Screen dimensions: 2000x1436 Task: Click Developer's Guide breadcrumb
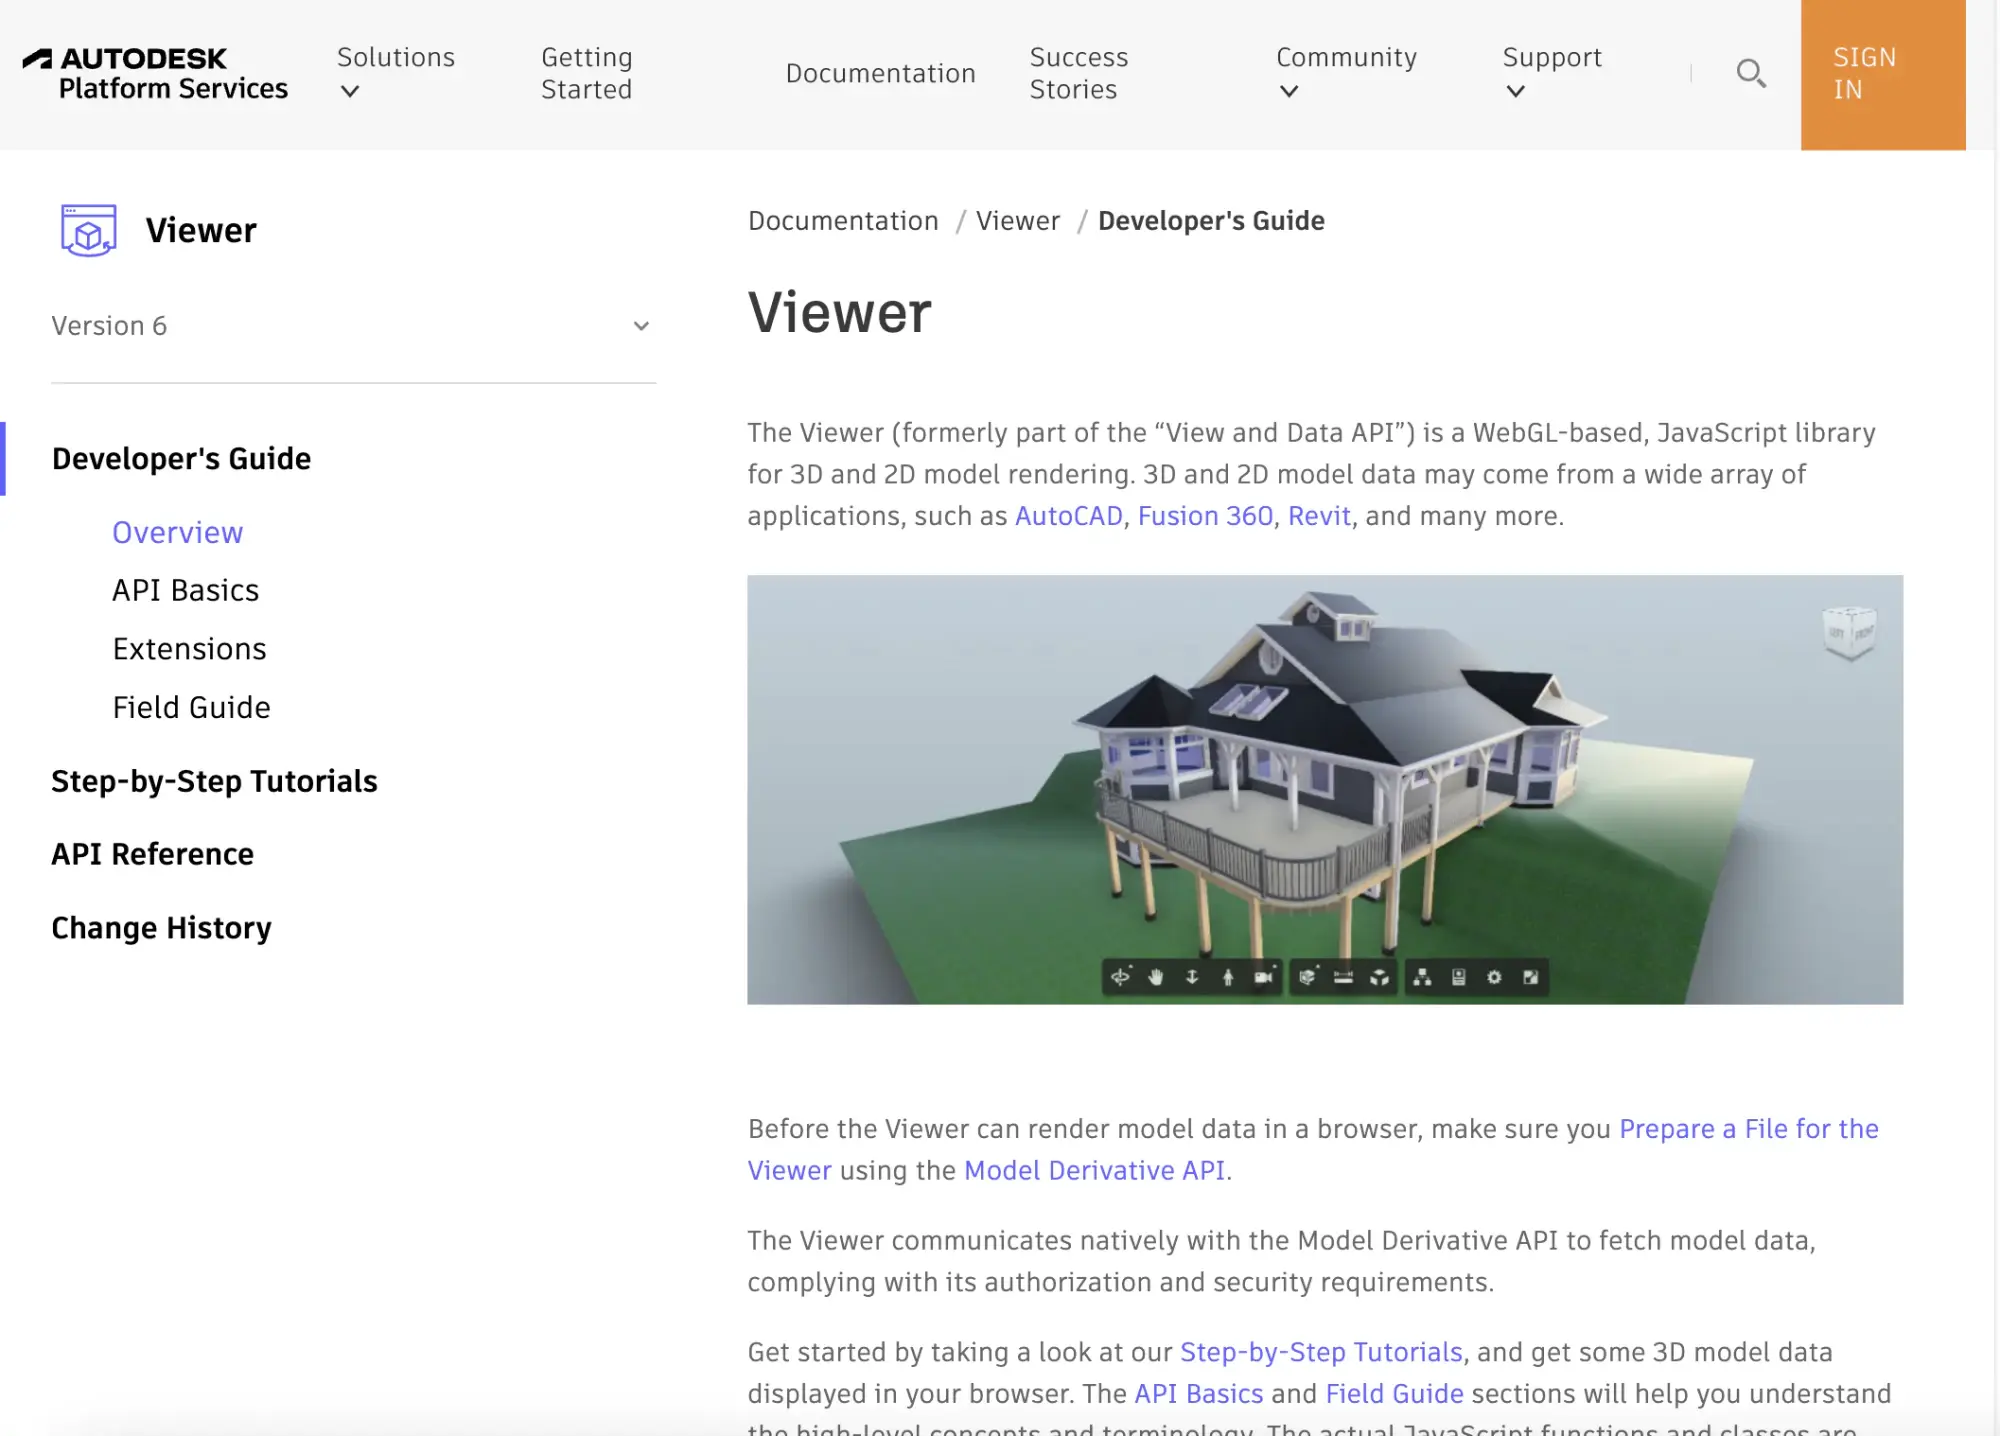point(1211,221)
